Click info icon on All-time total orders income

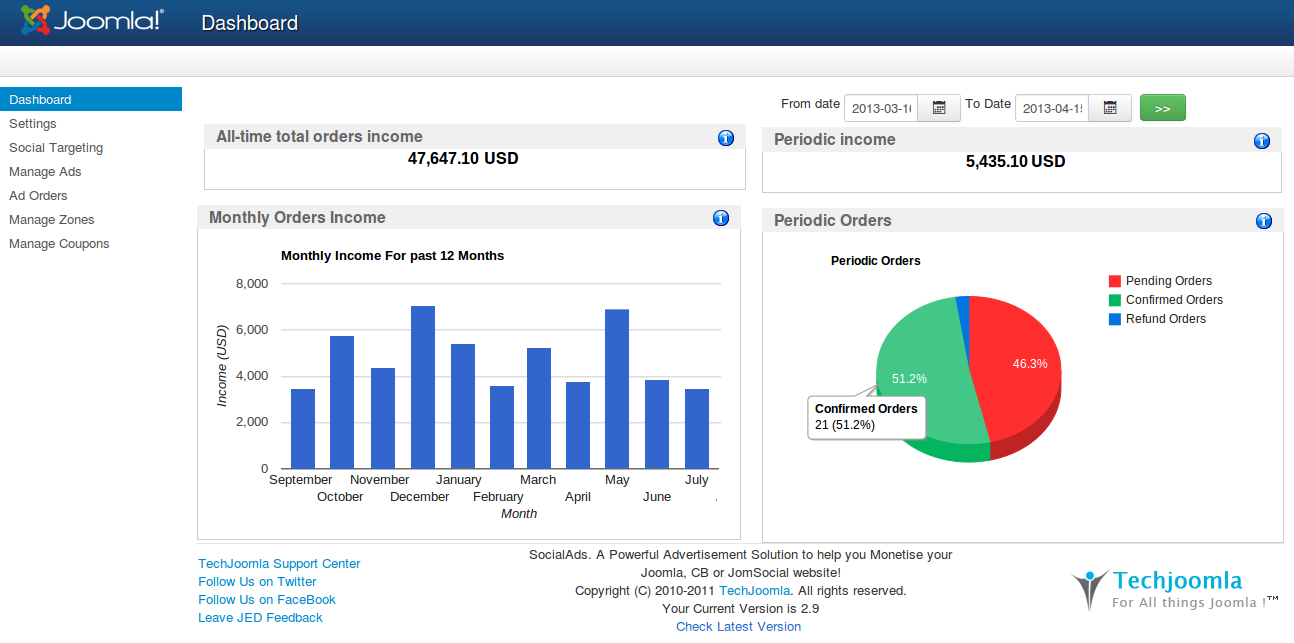click(x=726, y=137)
